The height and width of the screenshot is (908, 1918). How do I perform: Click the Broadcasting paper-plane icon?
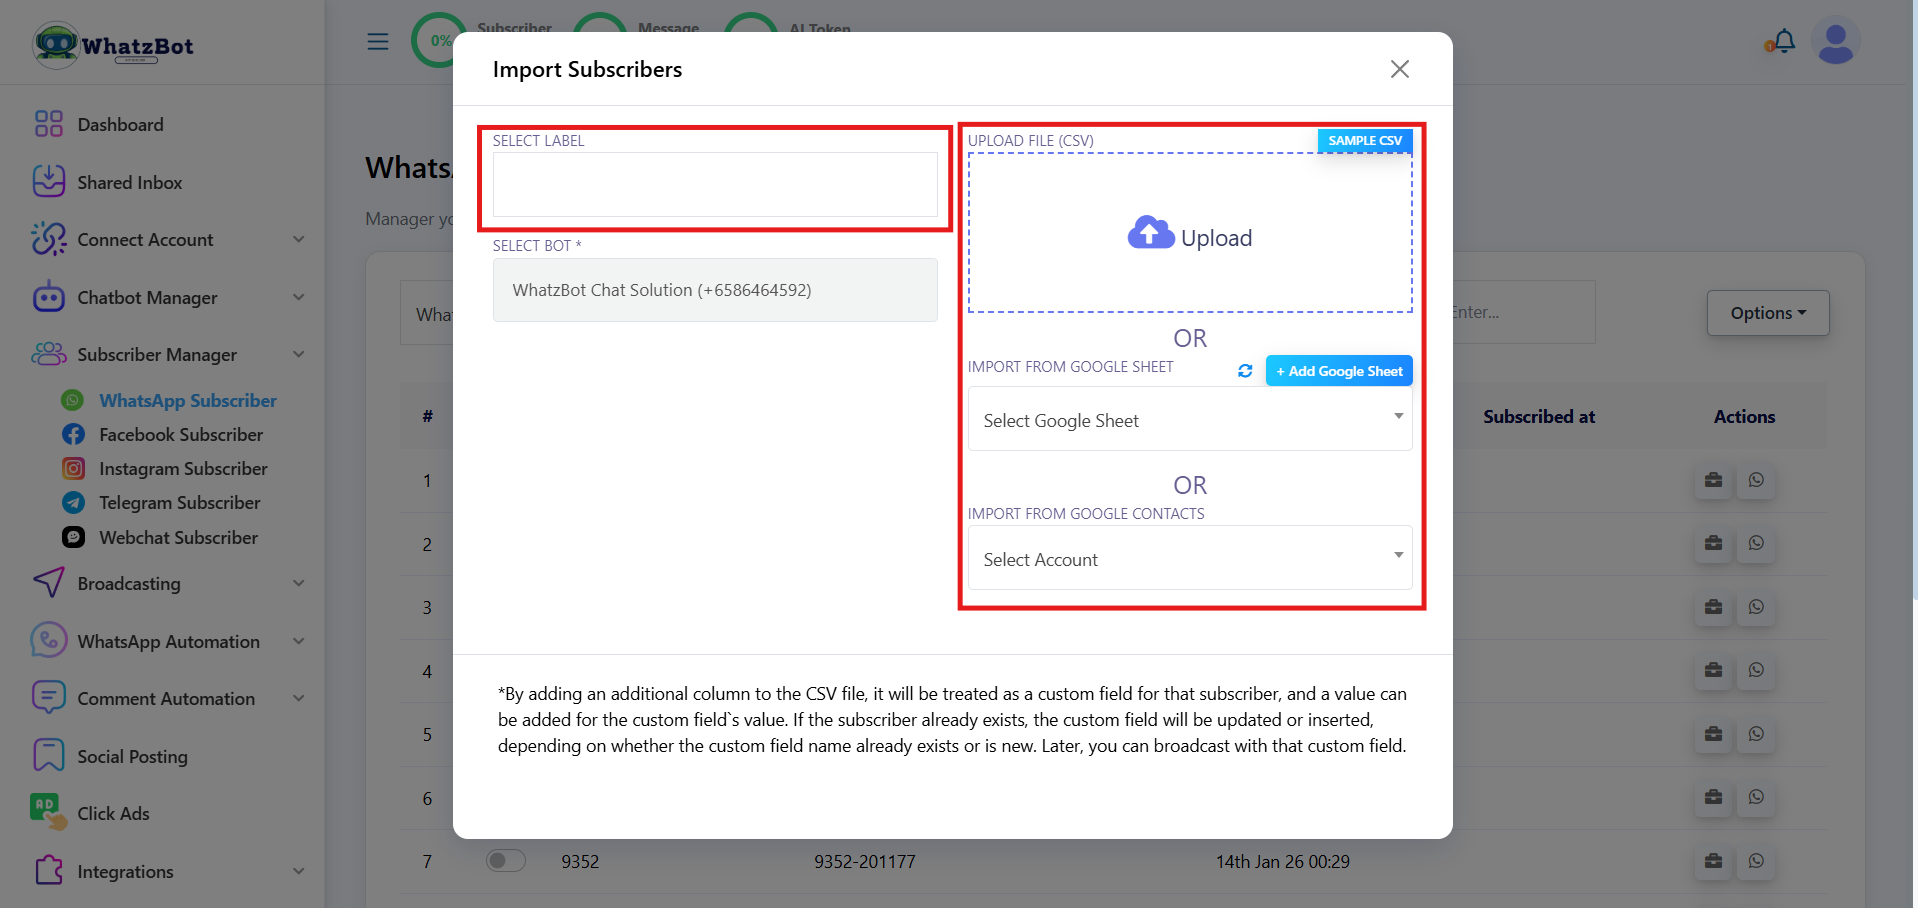click(x=47, y=582)
